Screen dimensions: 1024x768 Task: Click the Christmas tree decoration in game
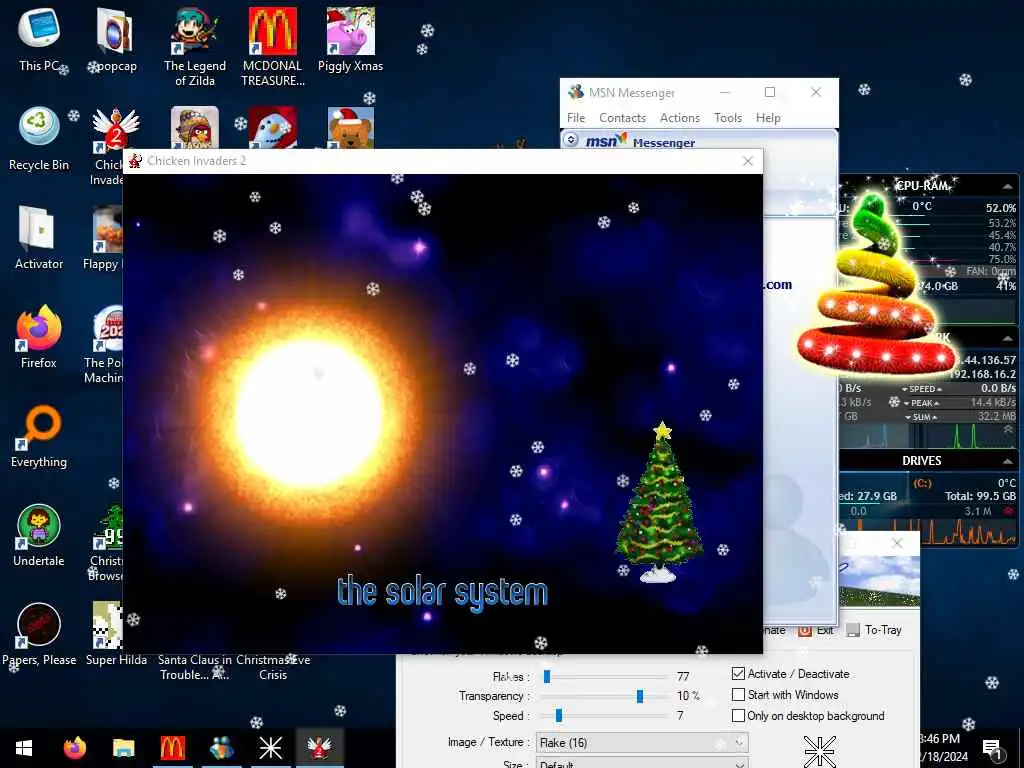660,502
